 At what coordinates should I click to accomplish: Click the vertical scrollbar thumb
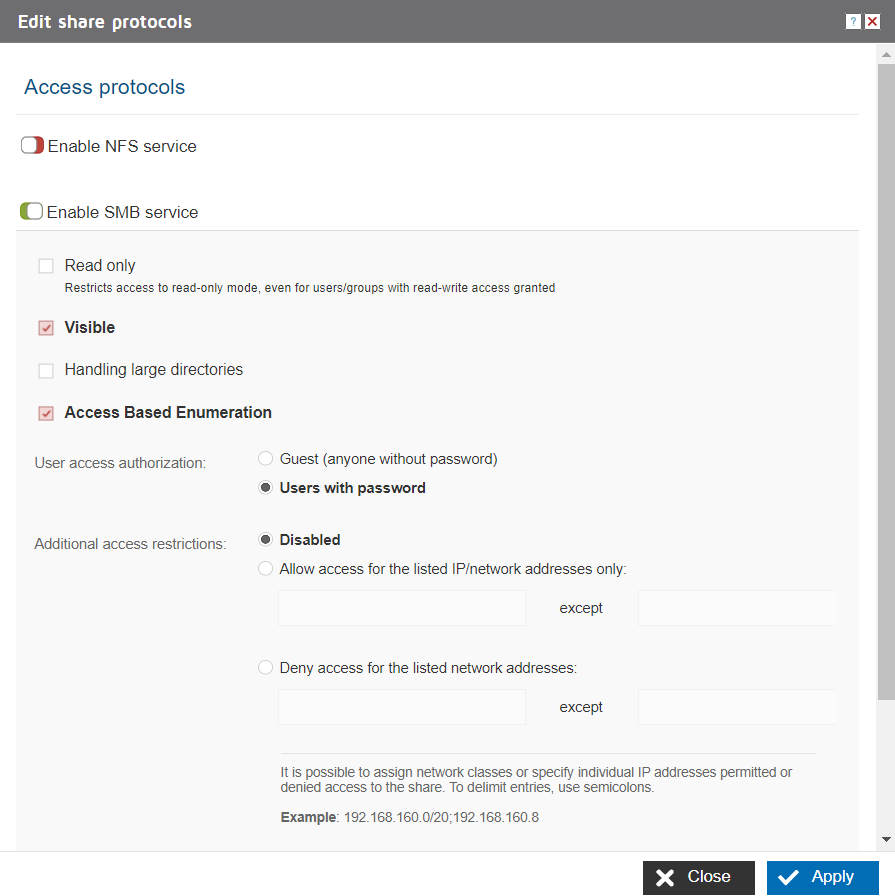[886, 382]
